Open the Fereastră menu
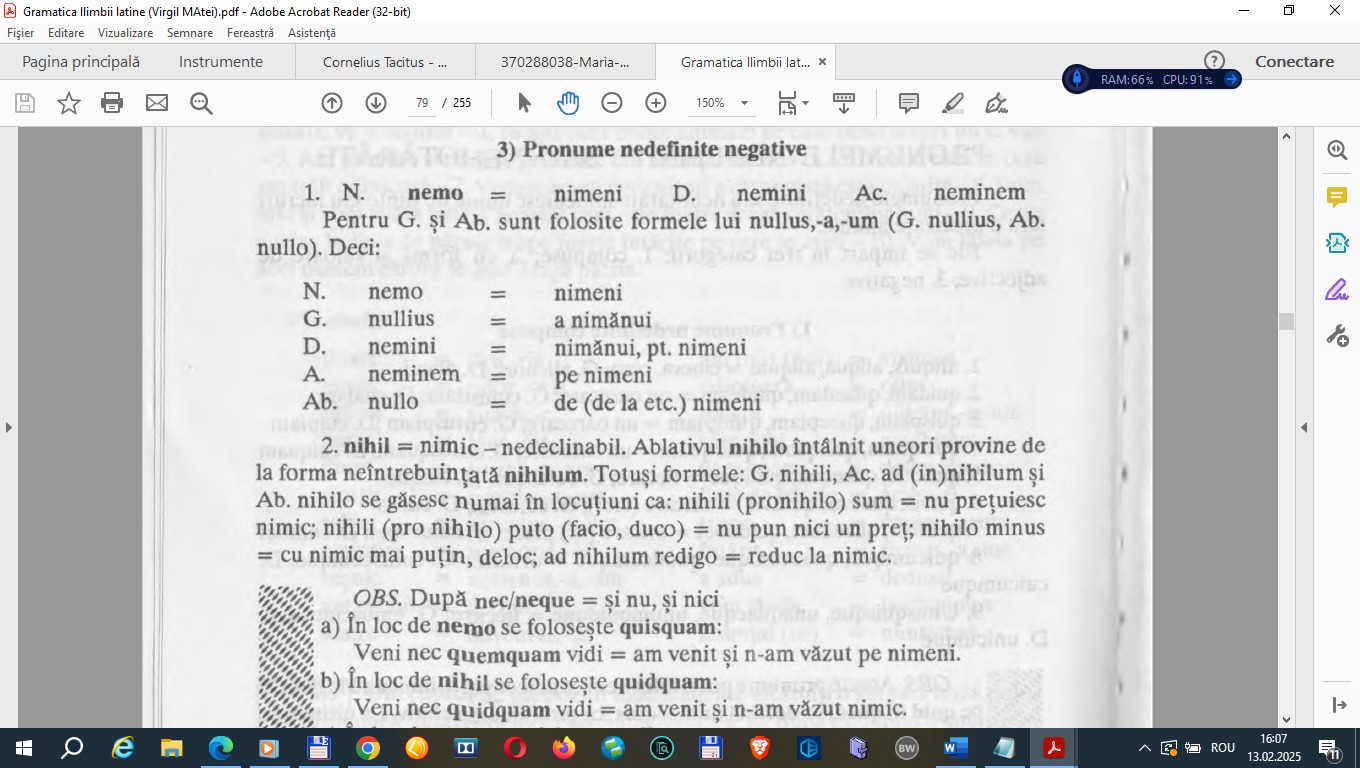Viewport: 1360px width, 768px height. [x=250, y=33]
